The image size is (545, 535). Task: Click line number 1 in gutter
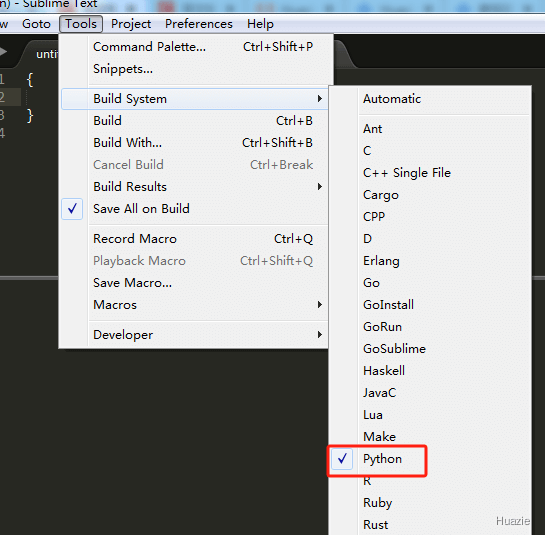point(2,80)
